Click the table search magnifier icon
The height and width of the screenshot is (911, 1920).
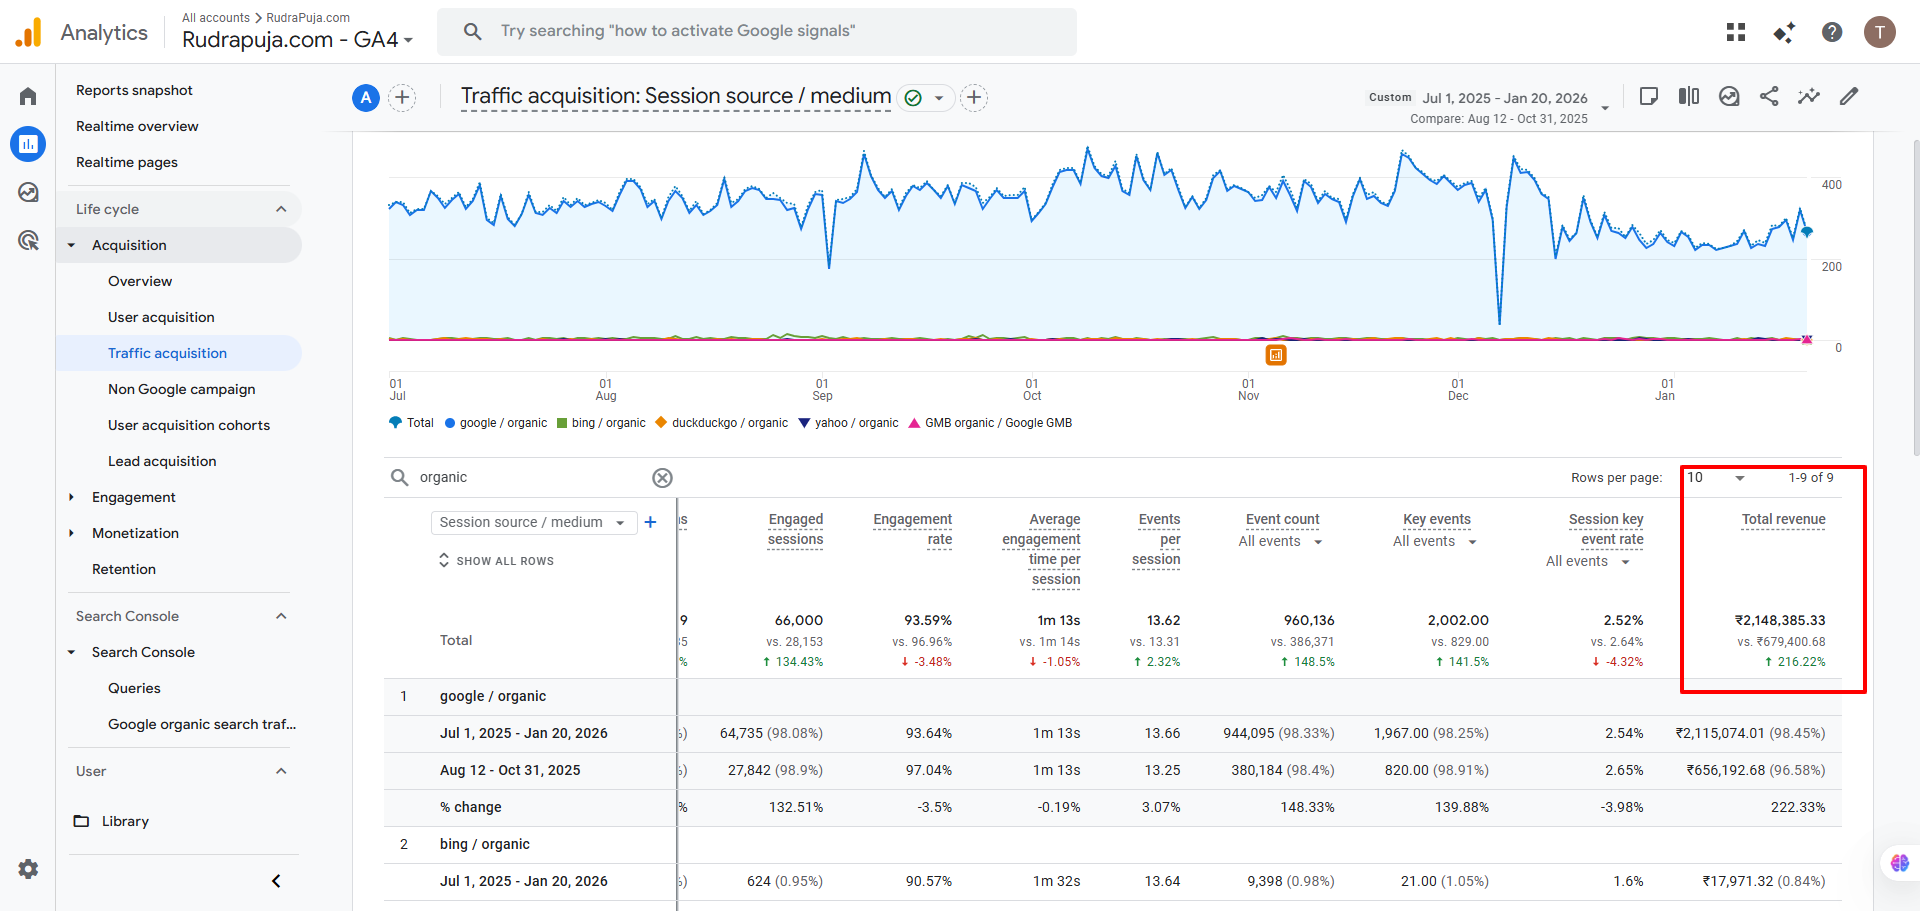(399, 477)
